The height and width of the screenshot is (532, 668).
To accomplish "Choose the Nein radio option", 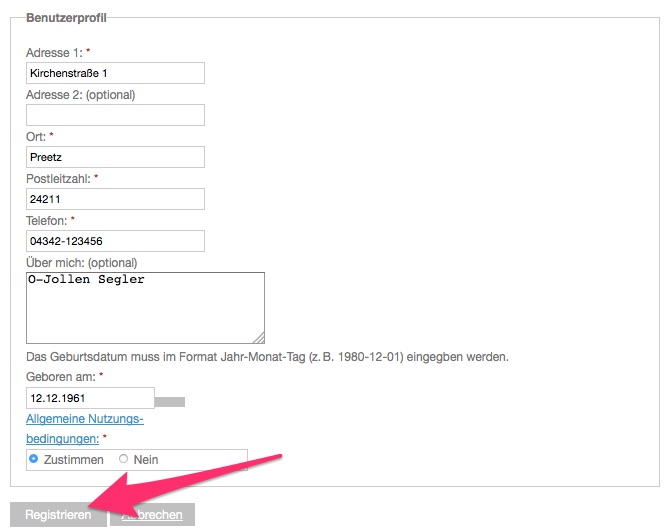I will (x=124, y=459).
